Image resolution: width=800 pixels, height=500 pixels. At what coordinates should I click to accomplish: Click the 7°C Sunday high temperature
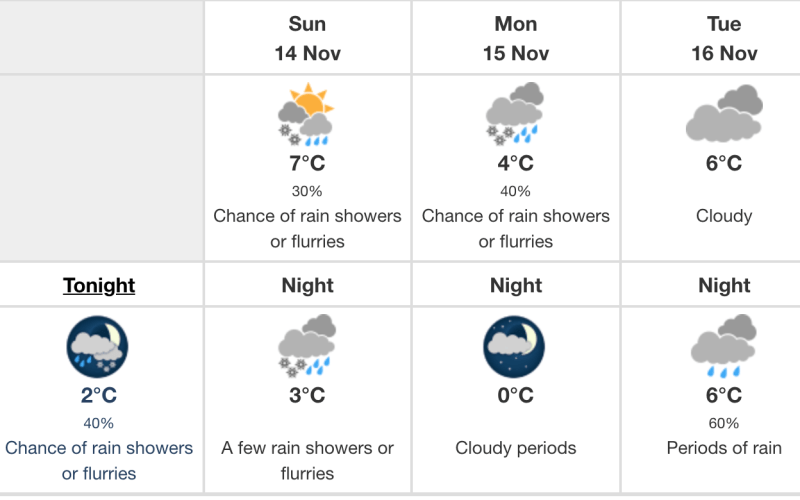307,163
